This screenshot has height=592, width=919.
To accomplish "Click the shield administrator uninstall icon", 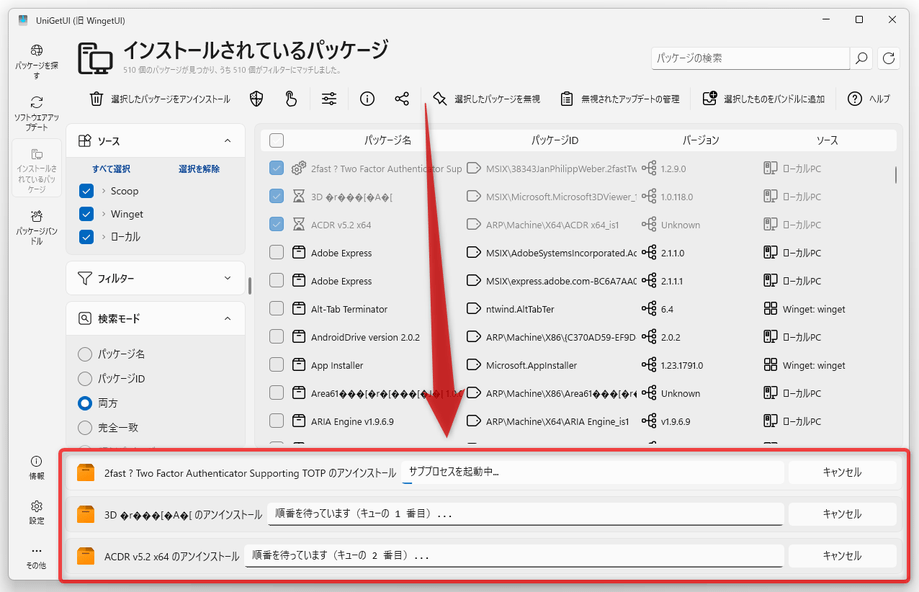I will [256, 99].
